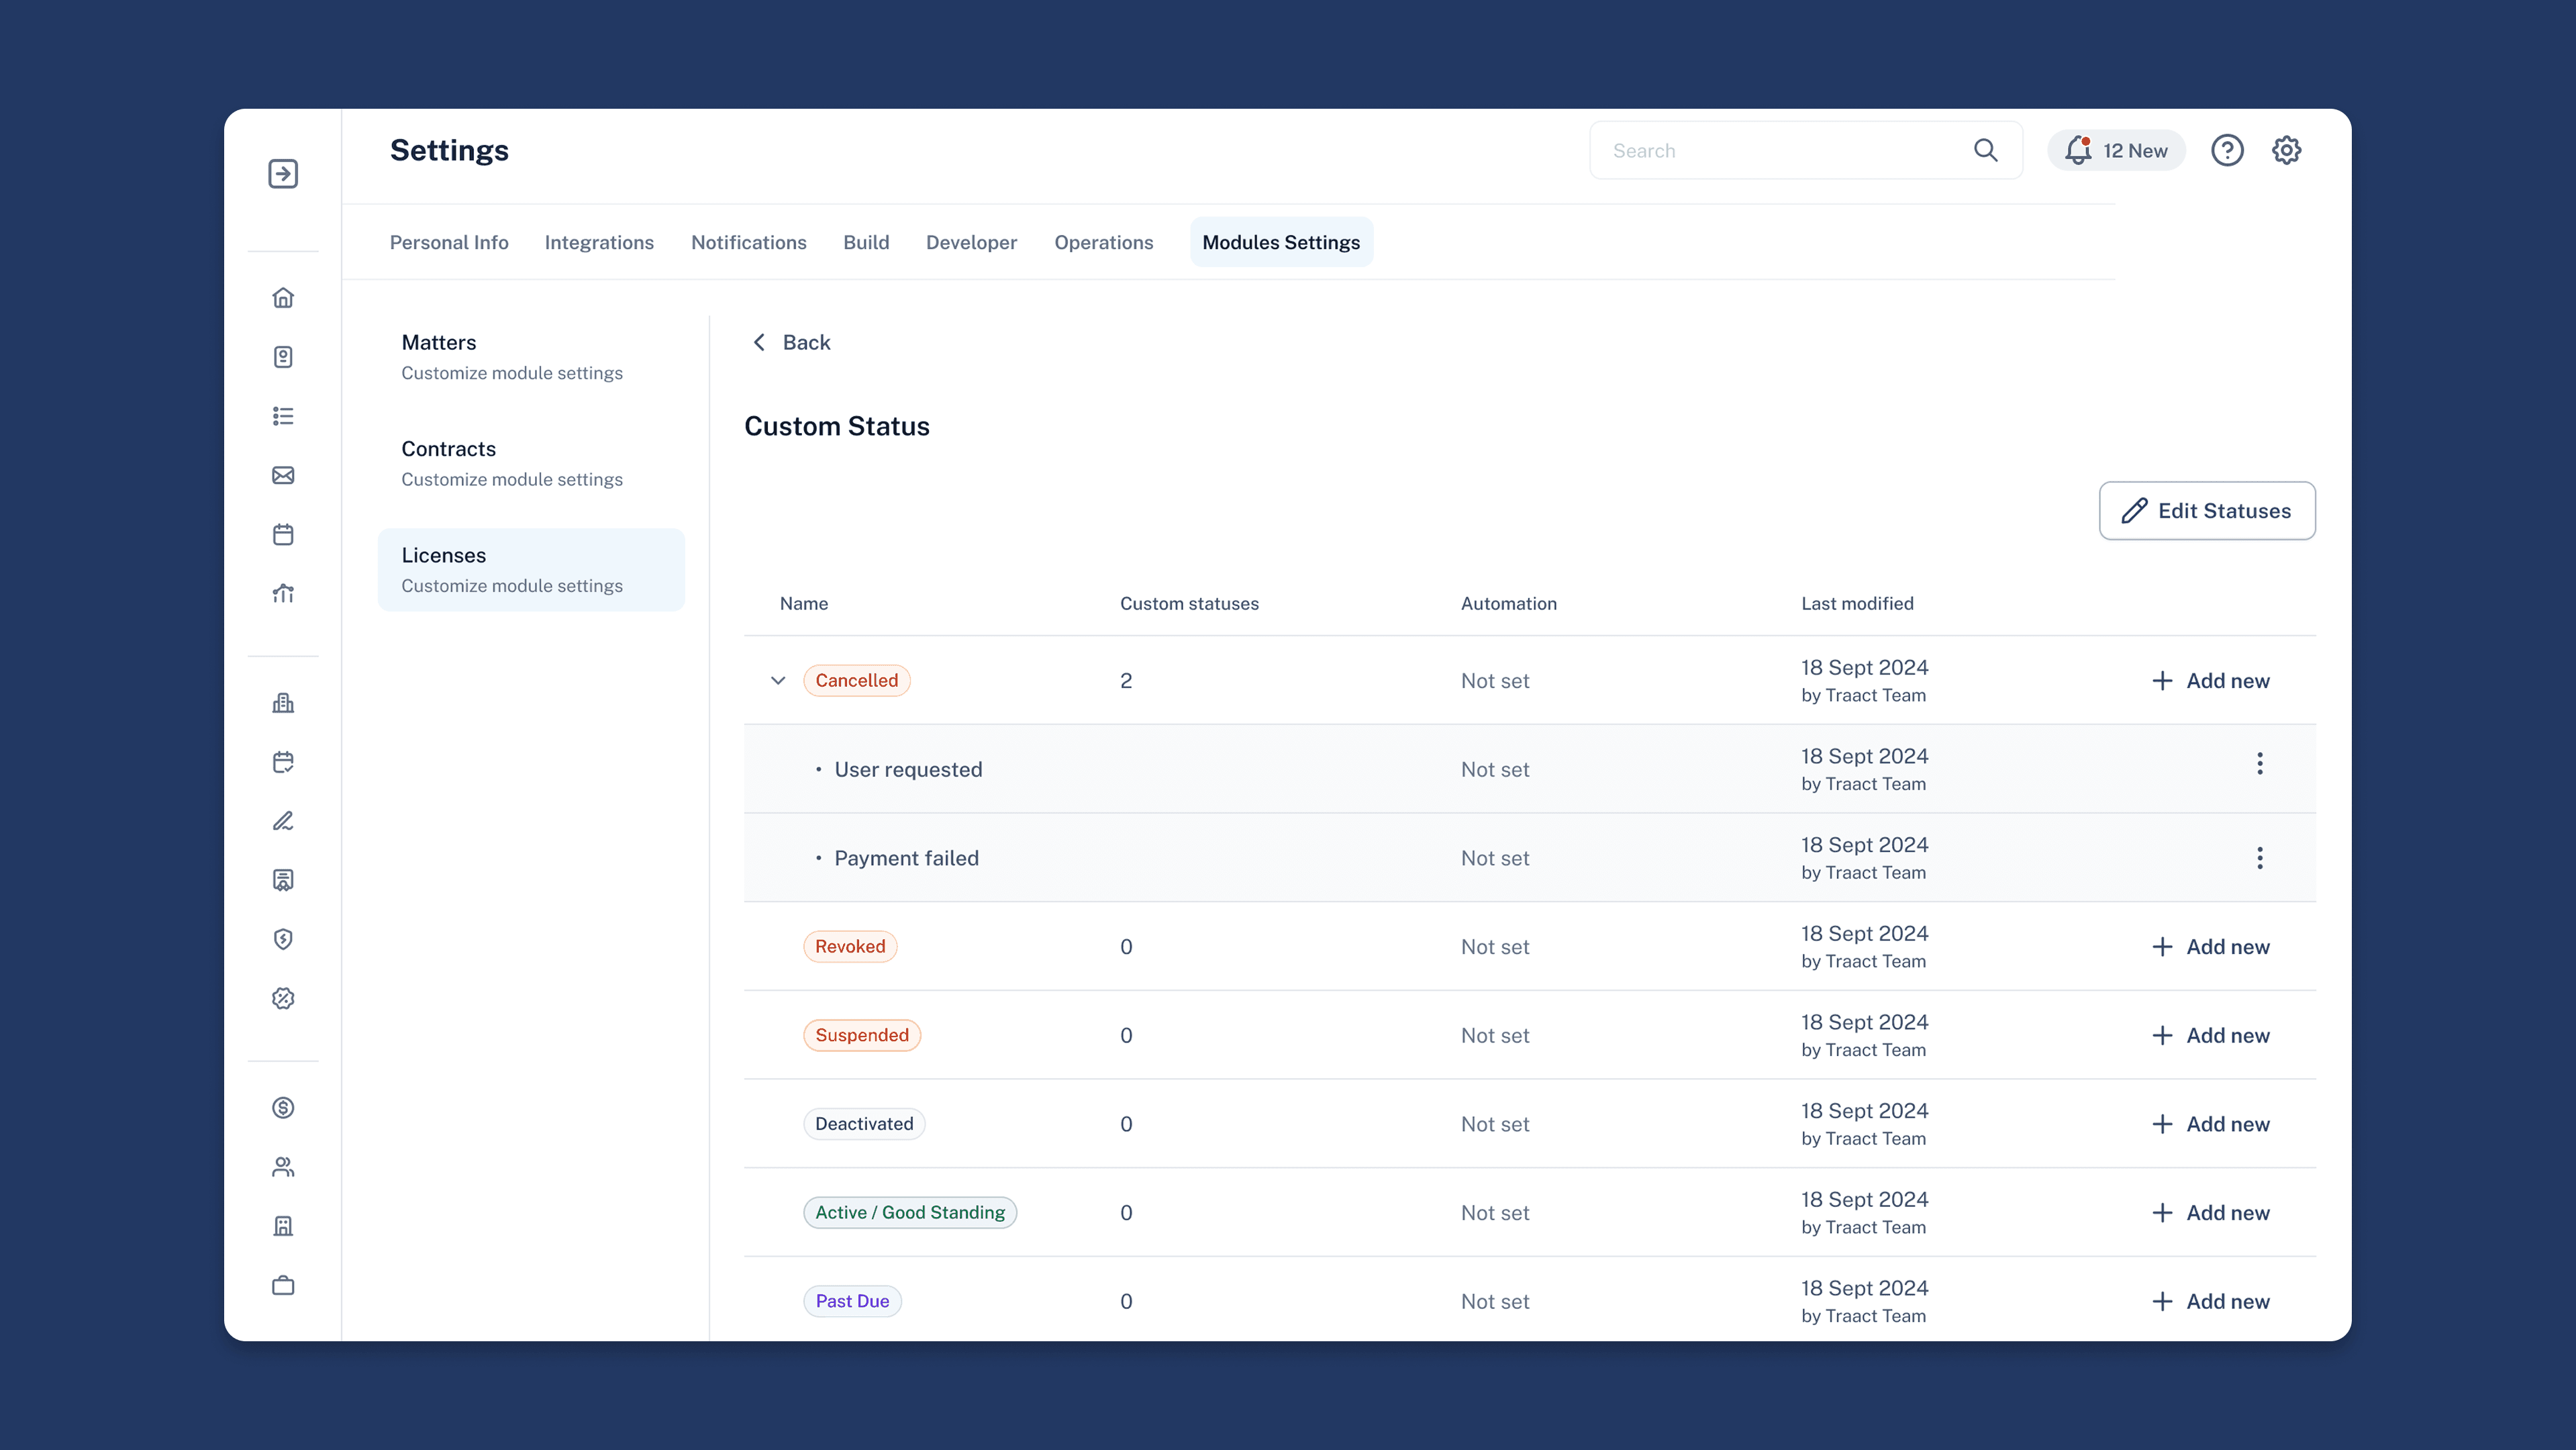2576x1450 pixels.
Task: Open the list icon in sidebar
Action: click(x=283, y=416)
